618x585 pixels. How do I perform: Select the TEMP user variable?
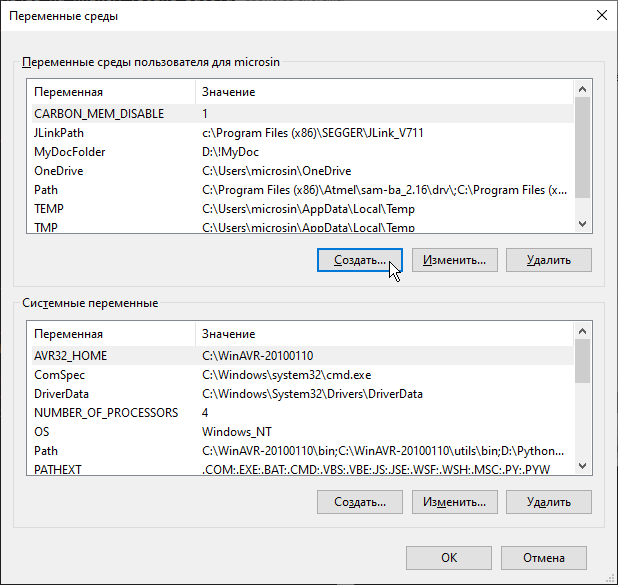(x=302, y=209)
